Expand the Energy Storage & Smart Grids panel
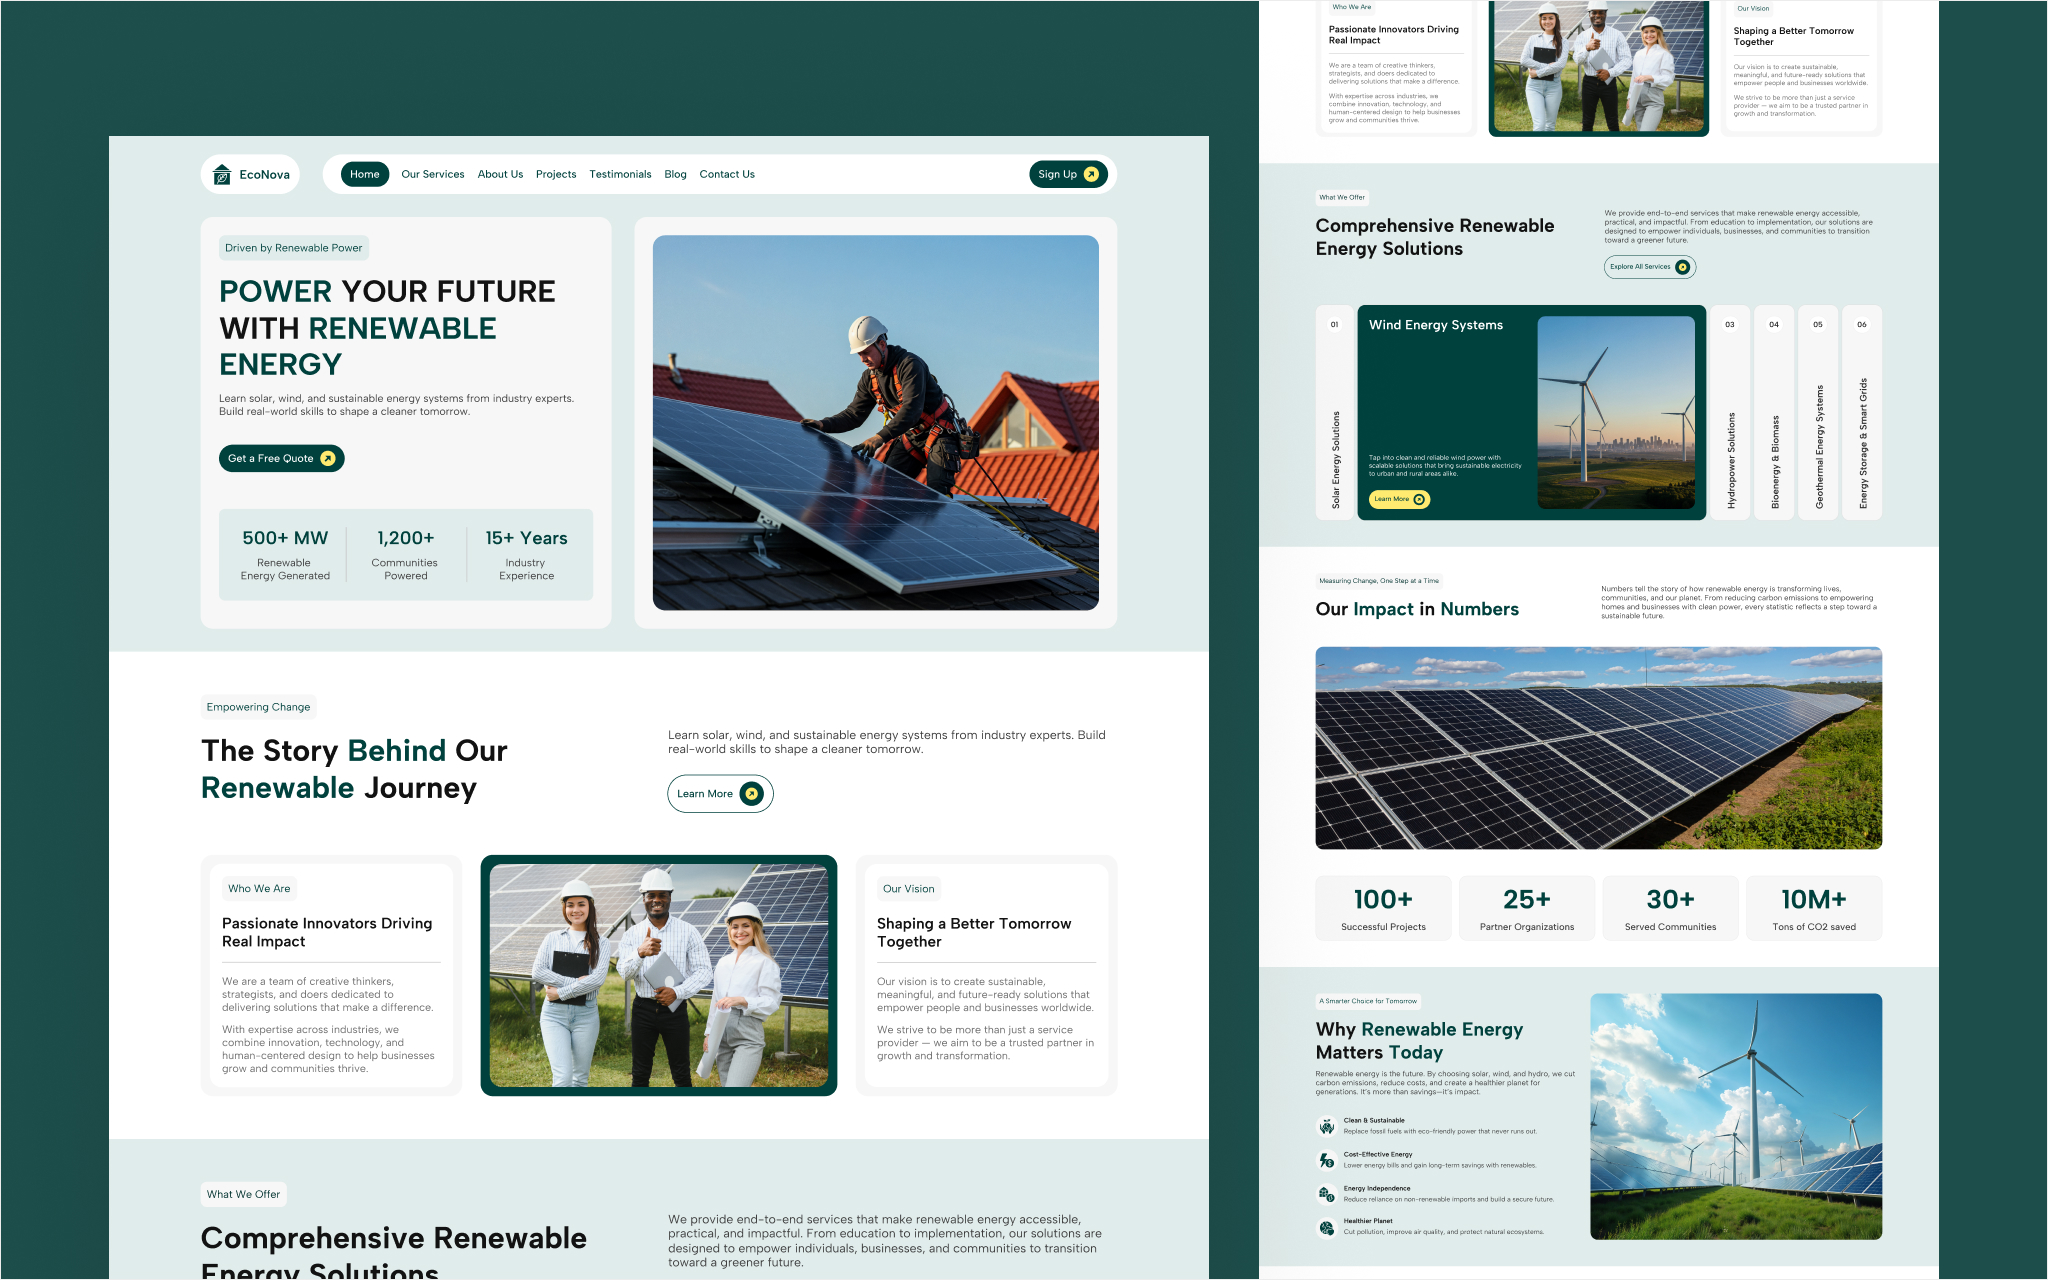The image size is (2048, 1280). 1862,412
